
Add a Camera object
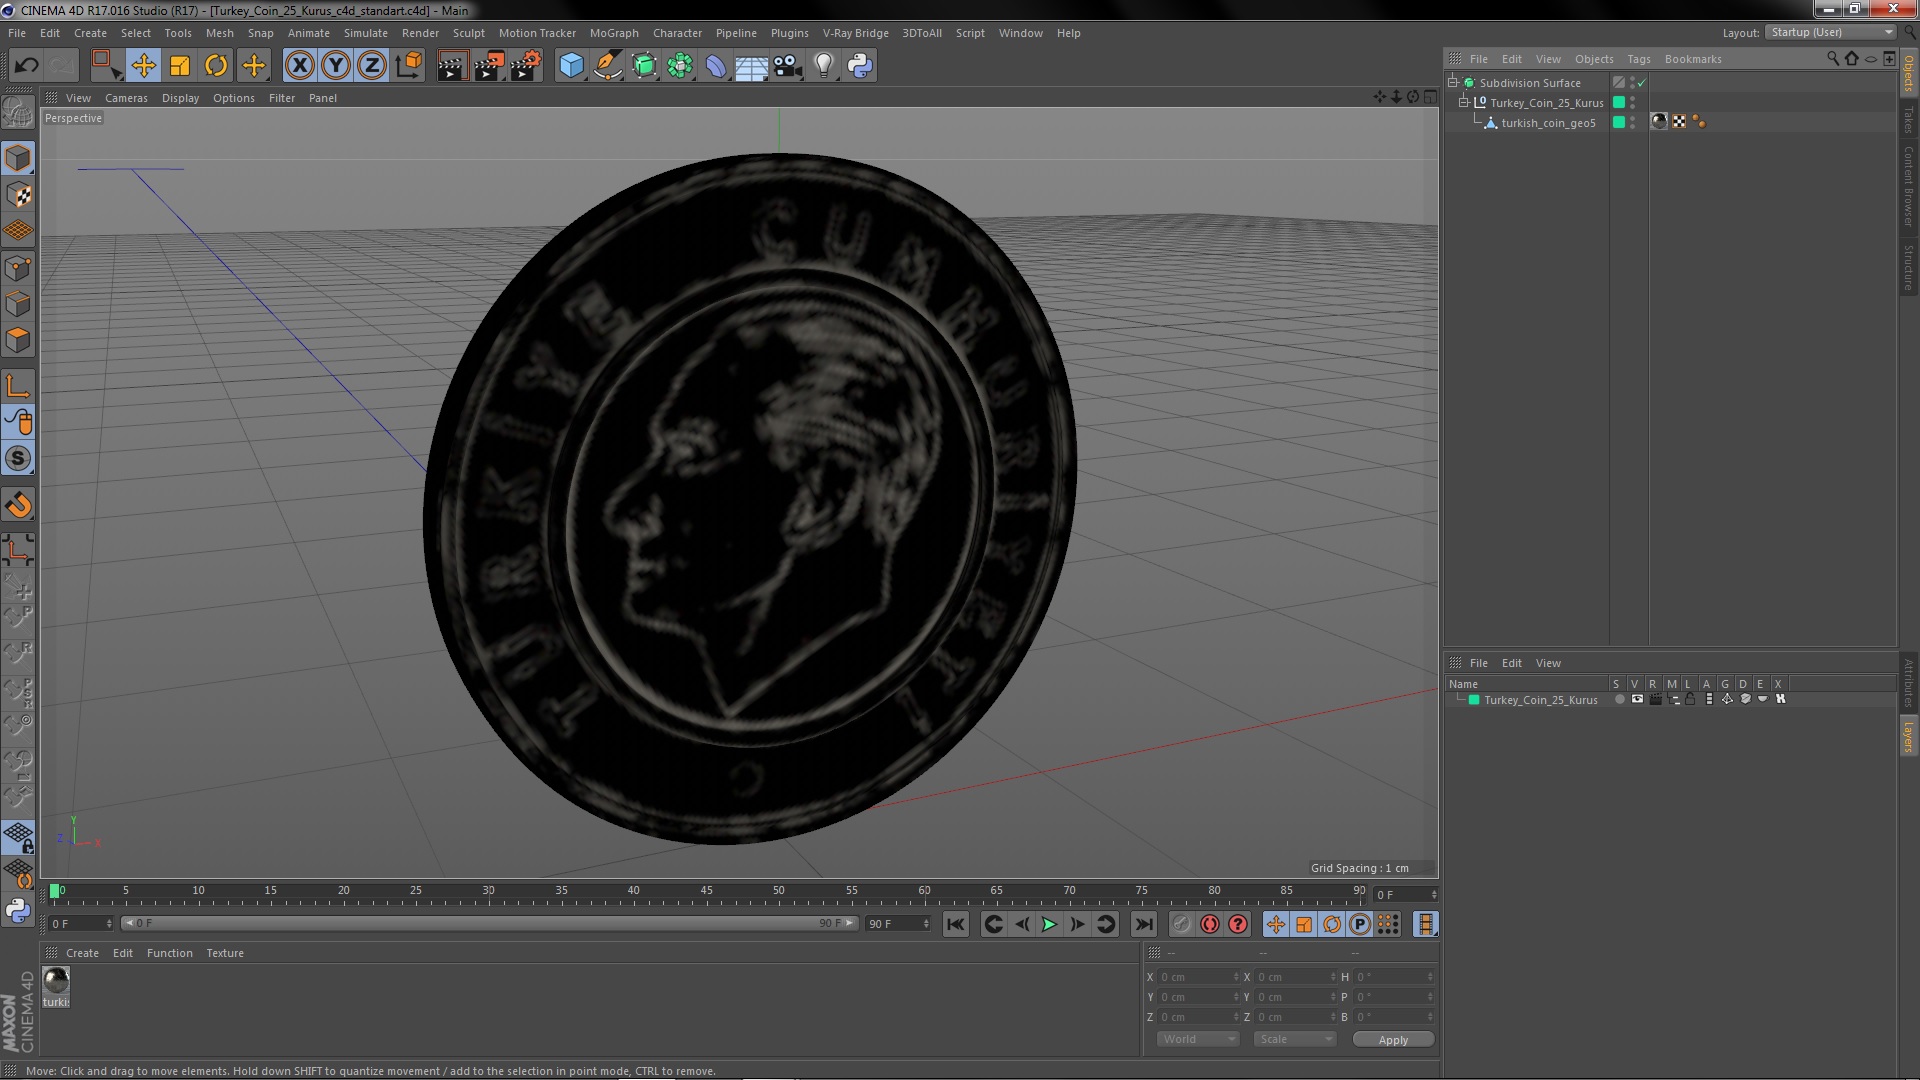click(788, 66)
